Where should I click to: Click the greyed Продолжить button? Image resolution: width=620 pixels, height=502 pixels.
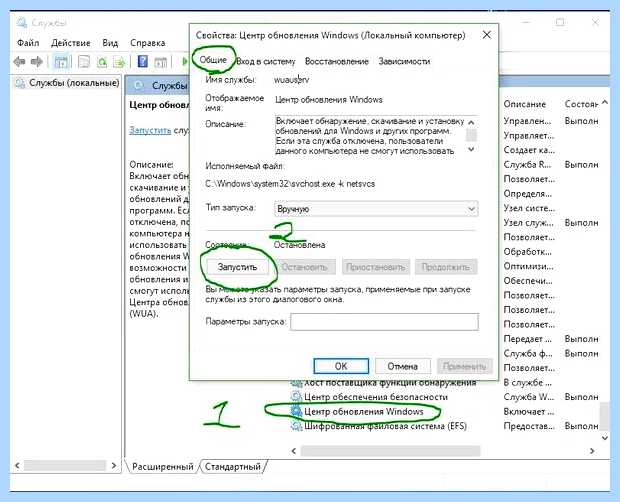(x=446, y=267)
